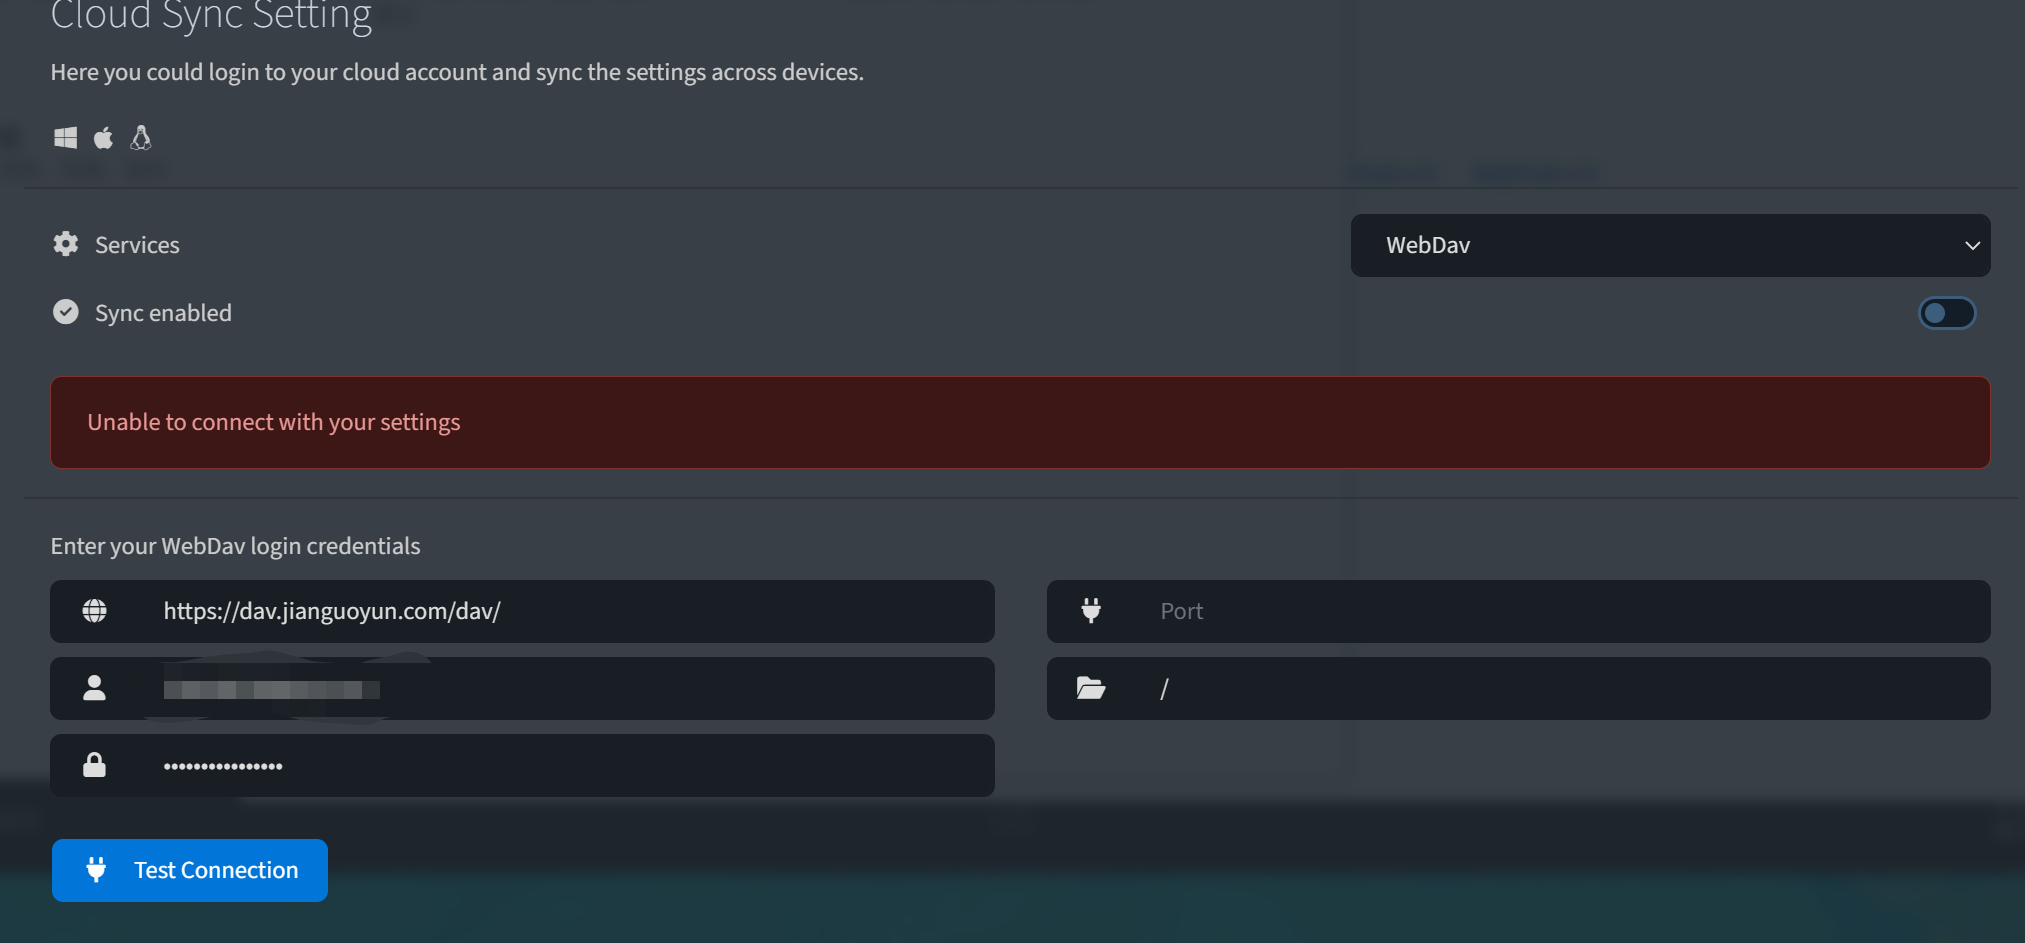The width and height of the screenshot is (2025, 943).
Task: Click the globe icon beside the WebDav URL
Action: (x=94, y=611)
